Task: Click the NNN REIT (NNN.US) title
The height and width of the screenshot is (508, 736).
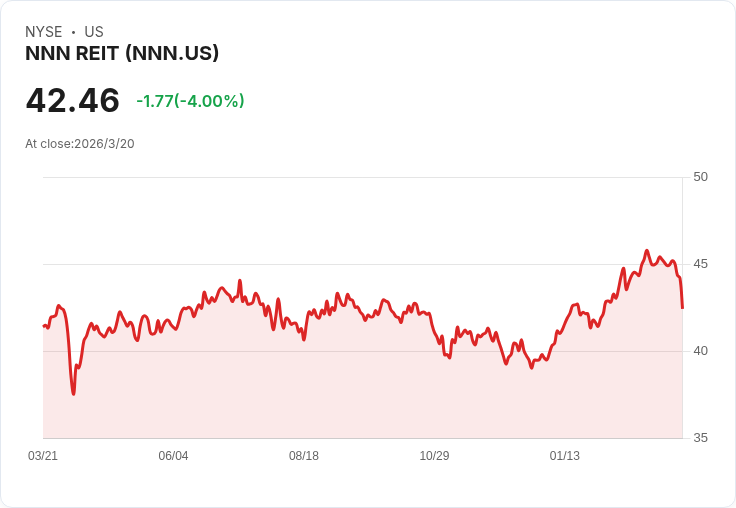Action: pyautogui.click(x=122, y=54)
